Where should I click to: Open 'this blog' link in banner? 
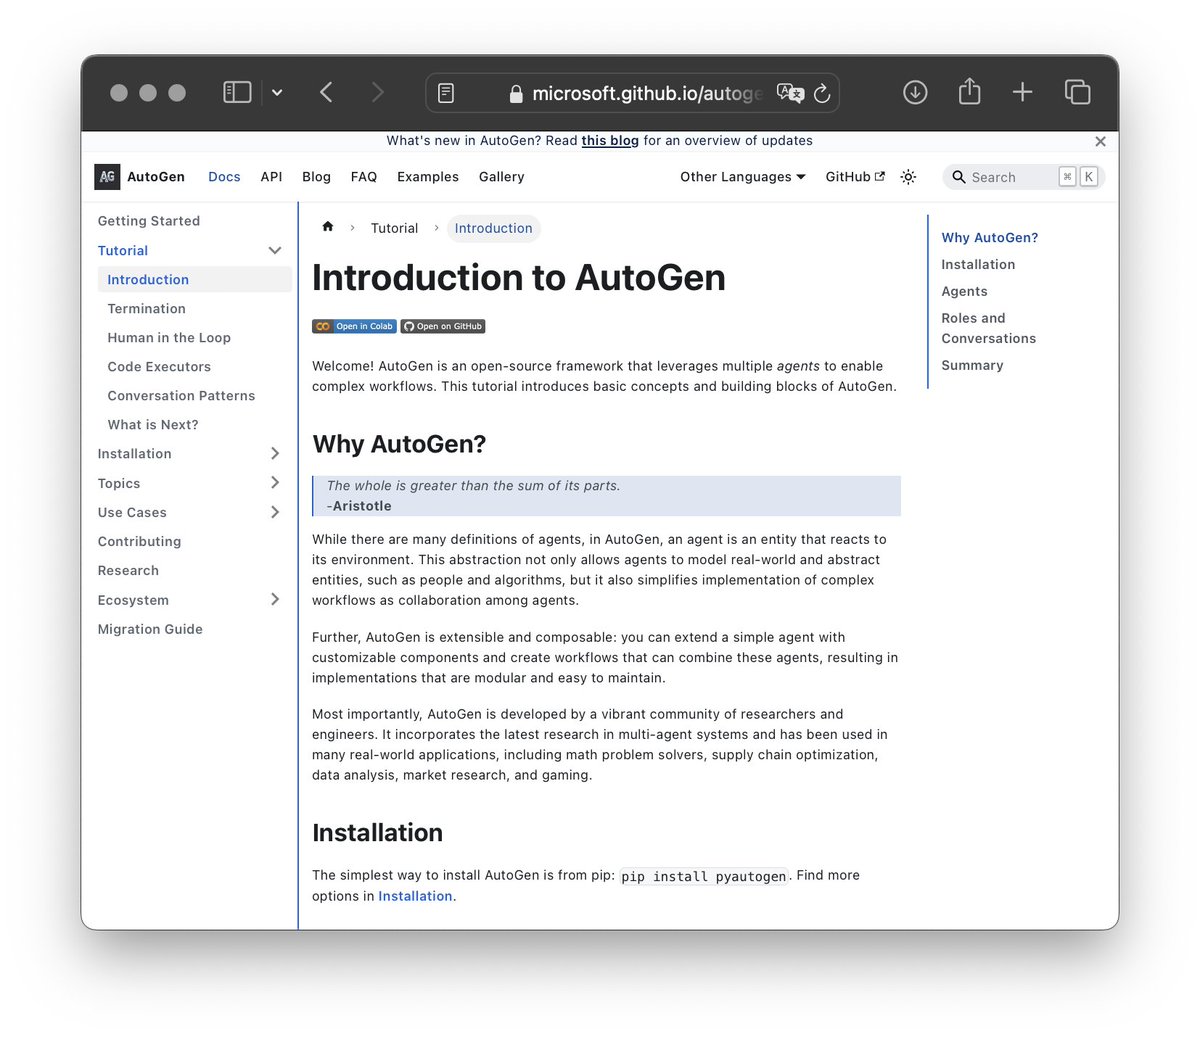coord(610,141)
